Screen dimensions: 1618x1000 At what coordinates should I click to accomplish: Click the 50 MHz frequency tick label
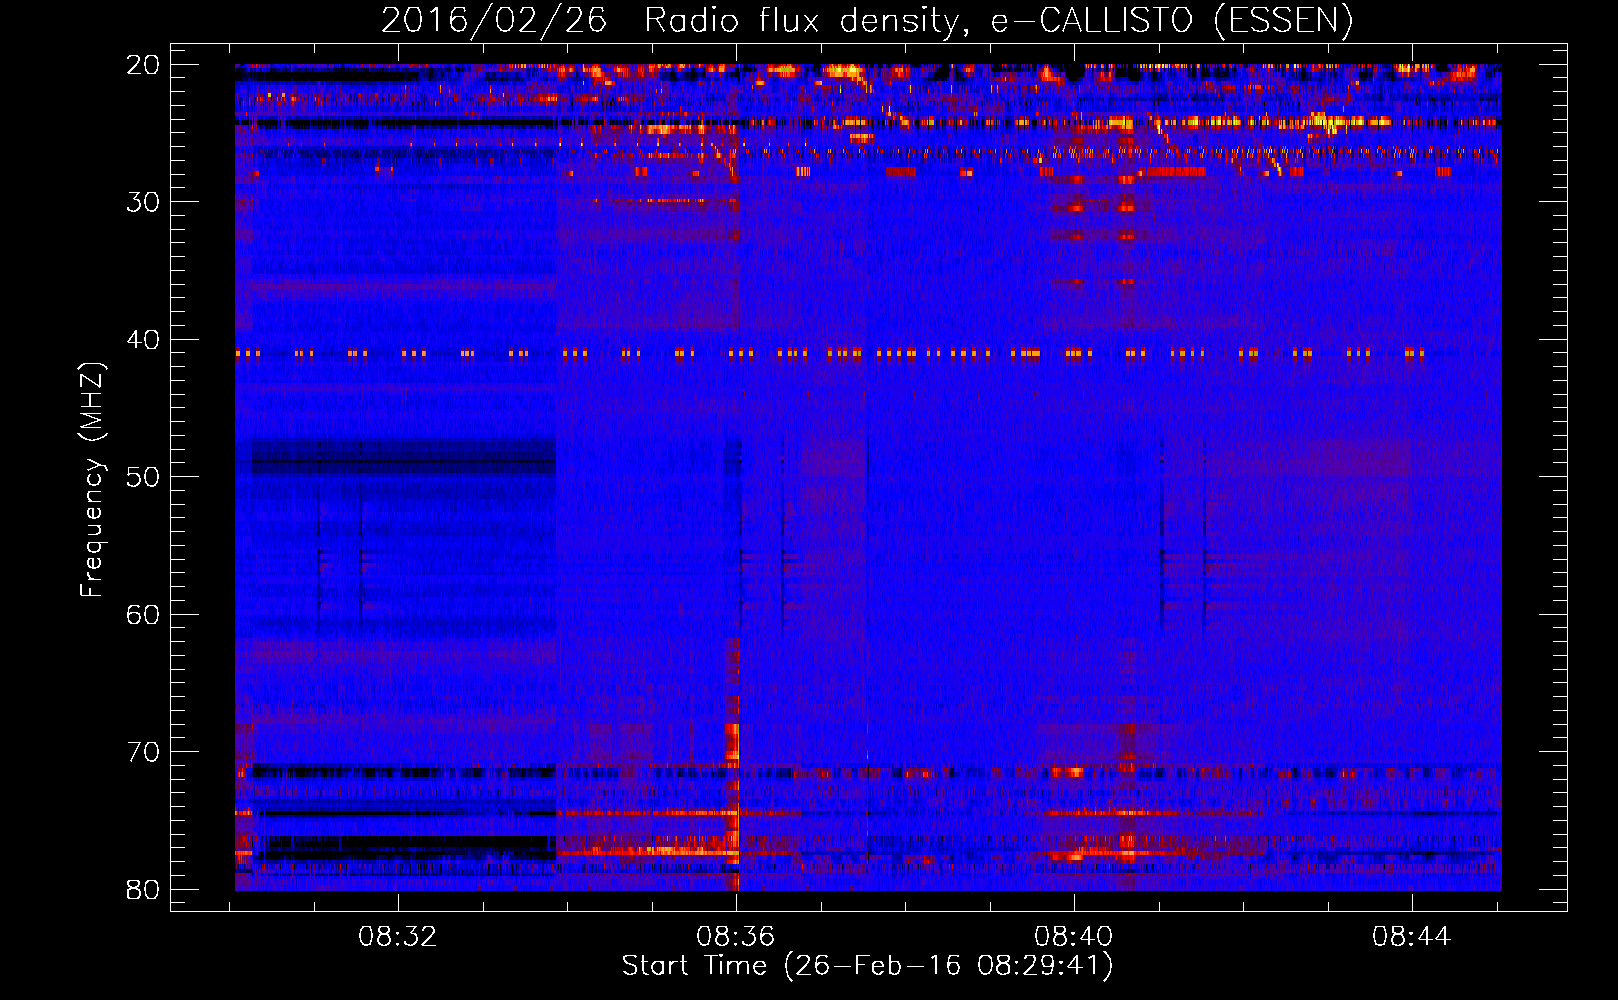coord(144,477)
